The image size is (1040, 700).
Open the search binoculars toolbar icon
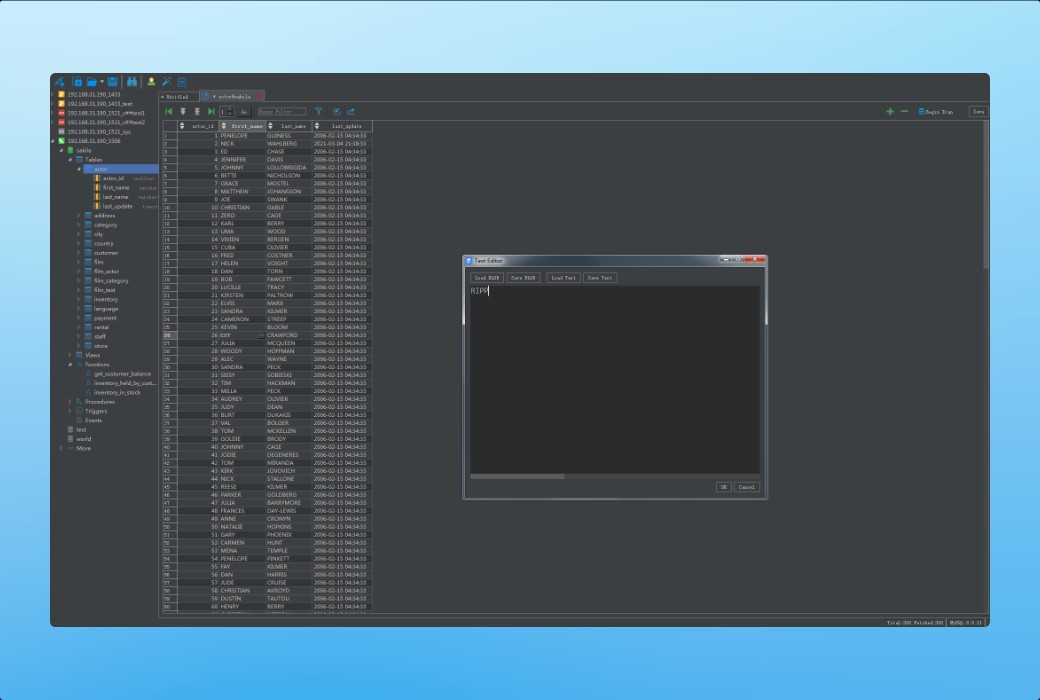(x=132, y=82)
